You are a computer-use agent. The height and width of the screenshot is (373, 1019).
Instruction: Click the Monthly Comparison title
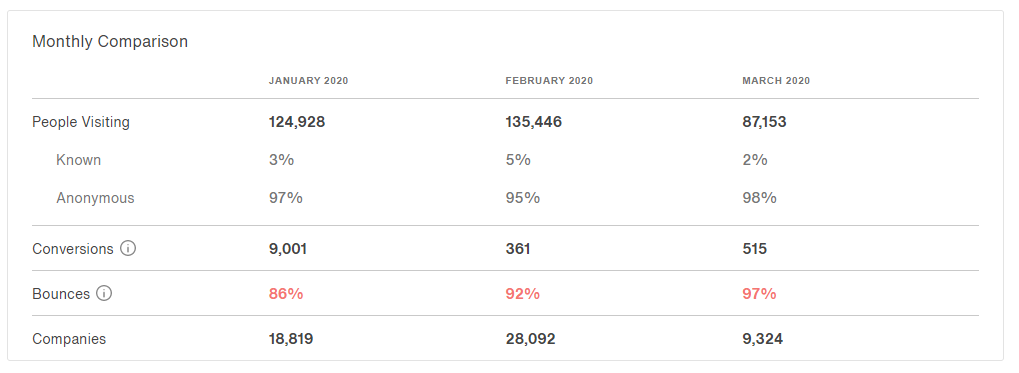[110, 42]
